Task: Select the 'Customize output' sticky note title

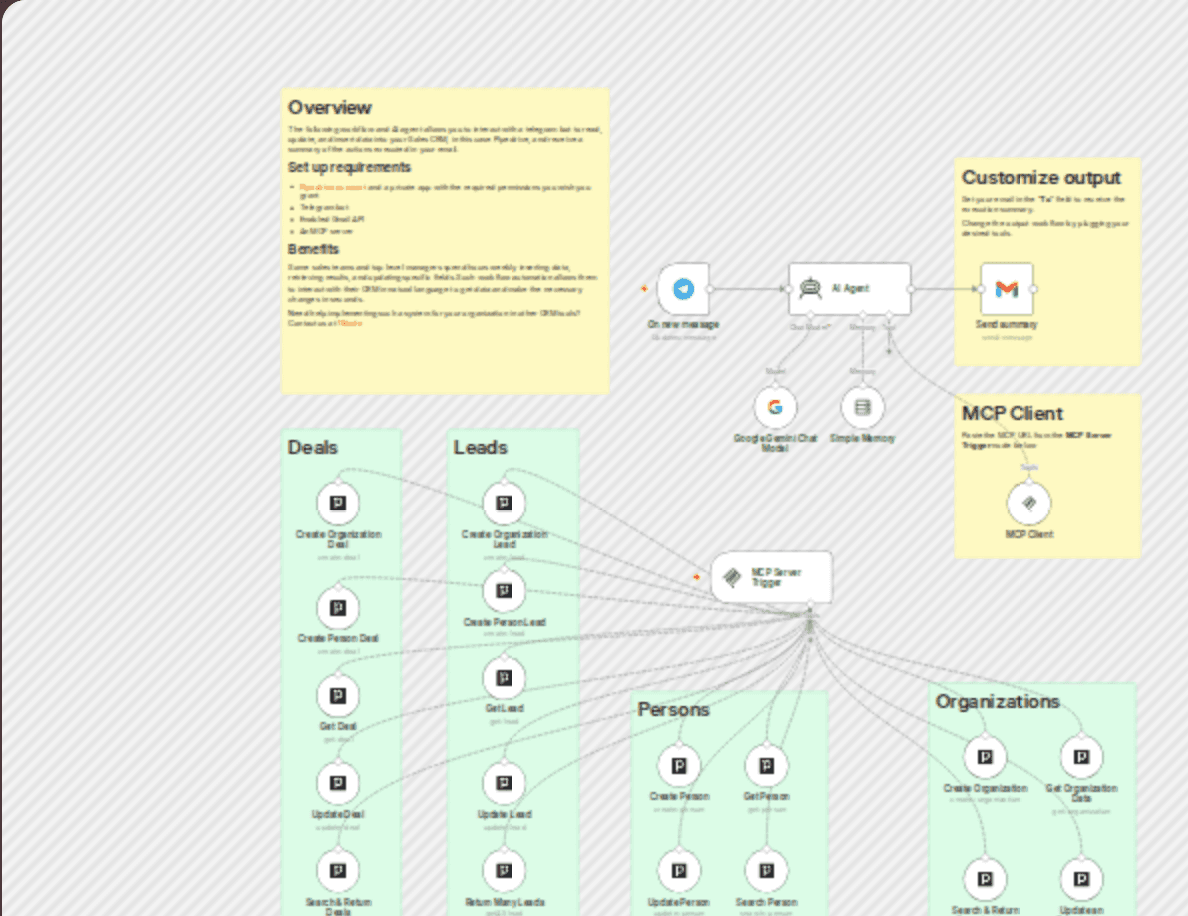Action: click(1041, 177)
